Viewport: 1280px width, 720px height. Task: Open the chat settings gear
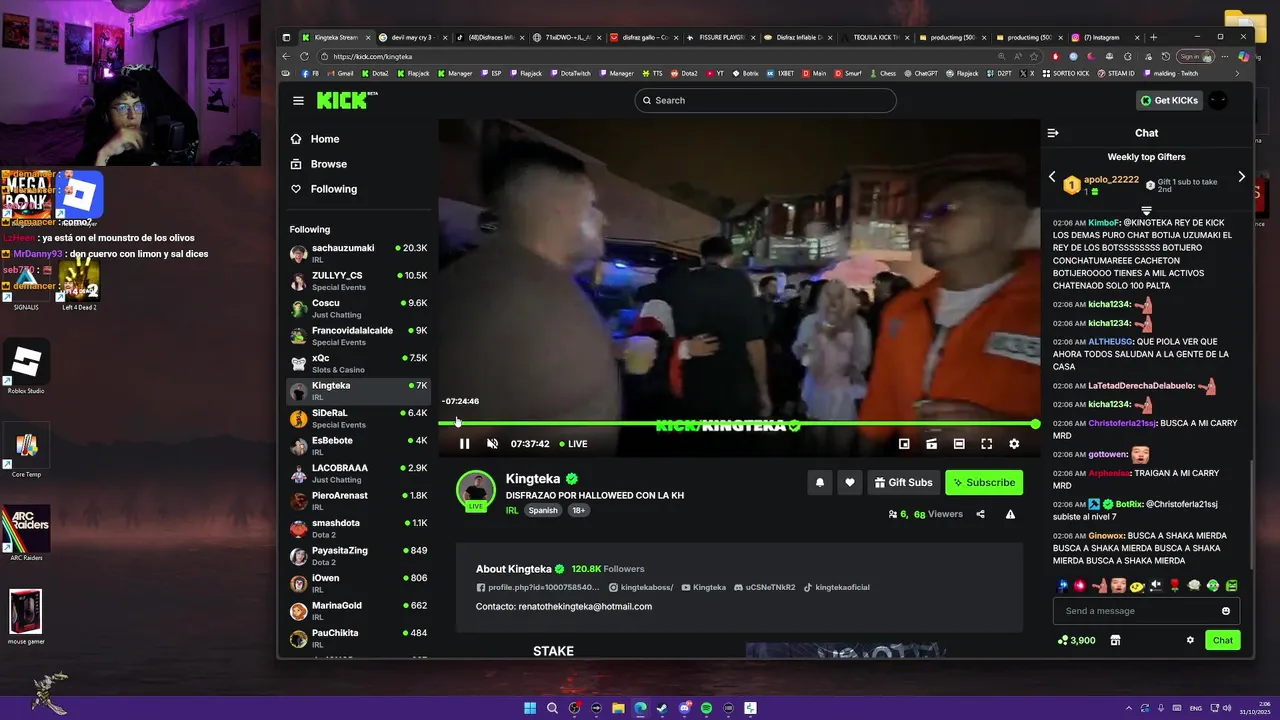(1190, 640)
